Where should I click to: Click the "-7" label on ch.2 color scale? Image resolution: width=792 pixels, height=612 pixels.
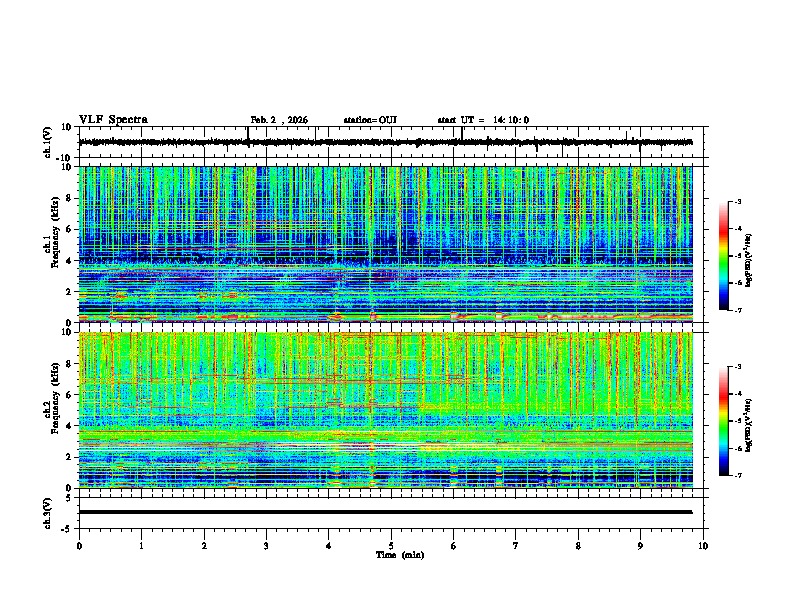738,476
